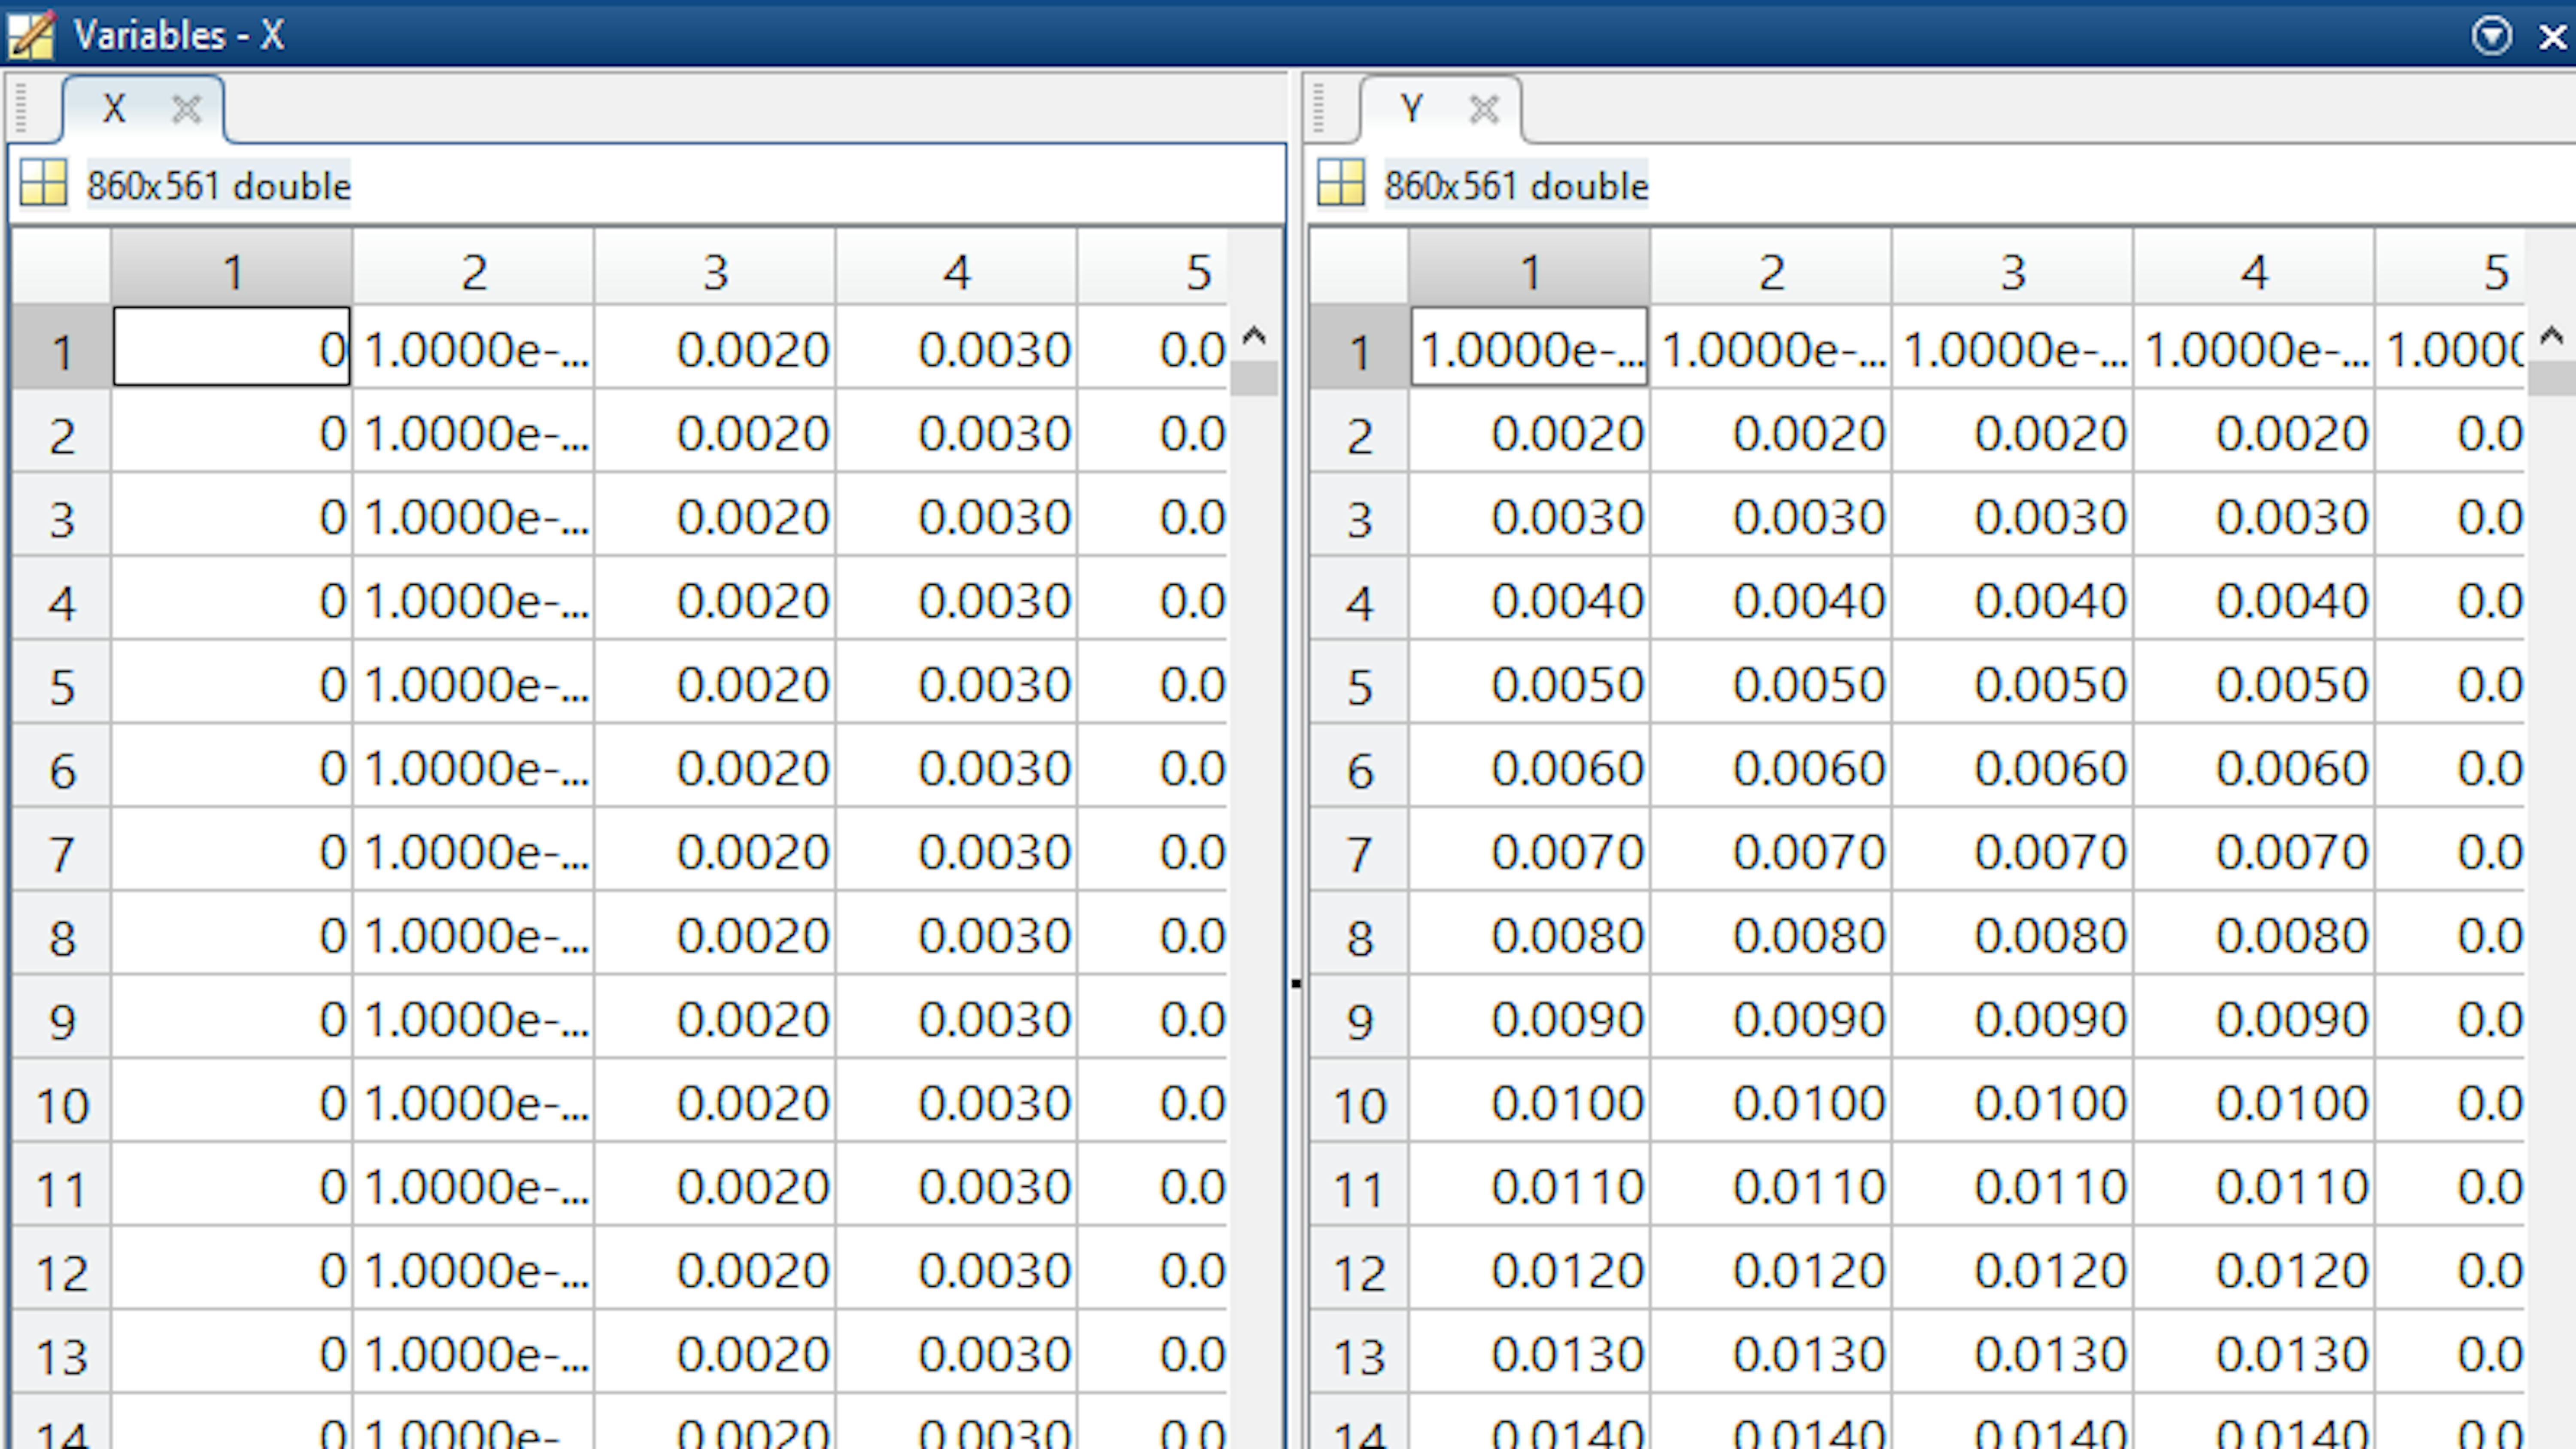Select column 3 header in Y table
This screenshot has width=2576, height=1449.
pyautogui.click(x=2013, y=267)
